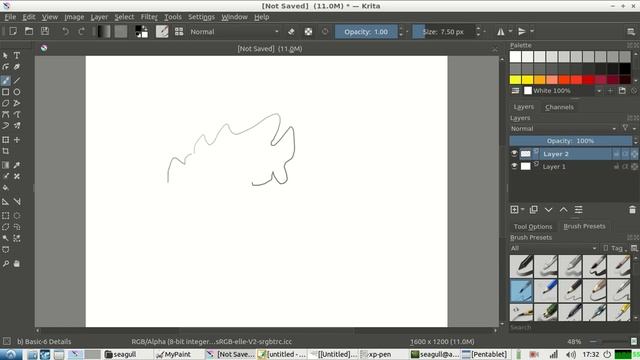Viewport: 640px width, 360px height.
Task: Undo last action in toolbar
Action: pyautogui.click(x=65, y=31)
